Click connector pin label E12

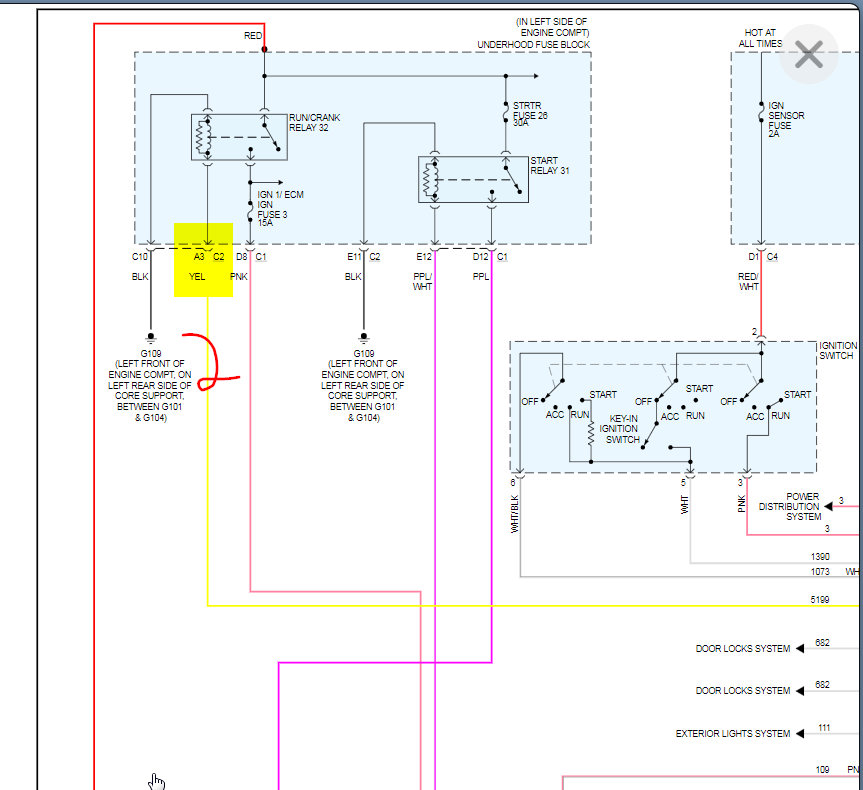coord(424,257)
